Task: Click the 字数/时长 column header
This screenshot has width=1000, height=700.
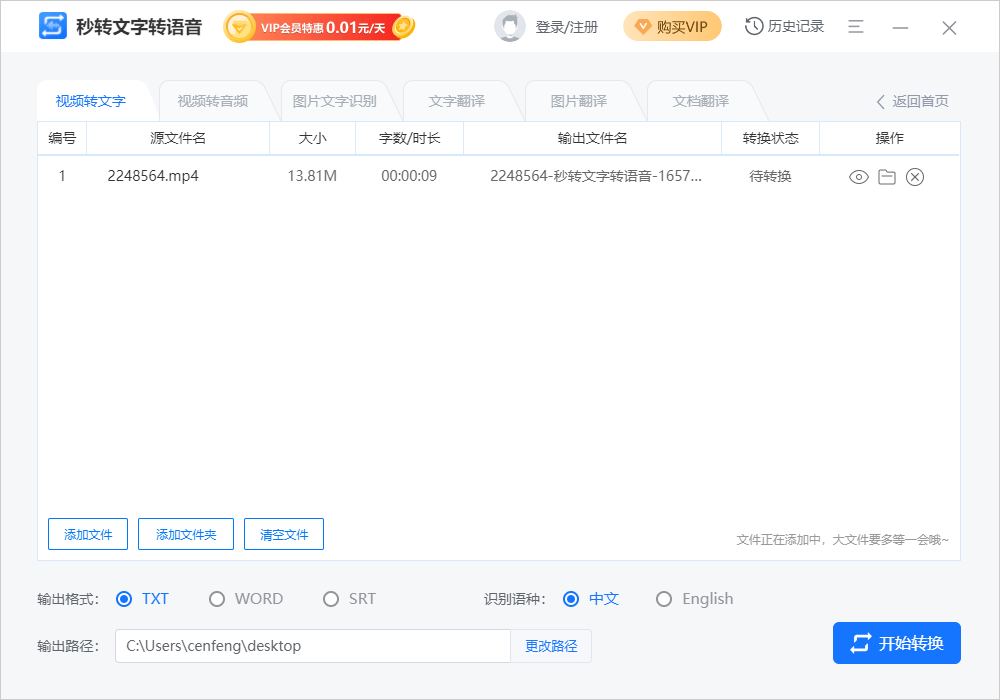Action: (409, 138)
